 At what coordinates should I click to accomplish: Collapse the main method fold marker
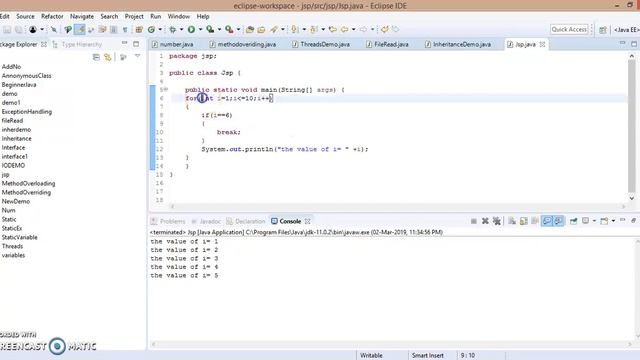pyautogui.click(x=166, y=89)
